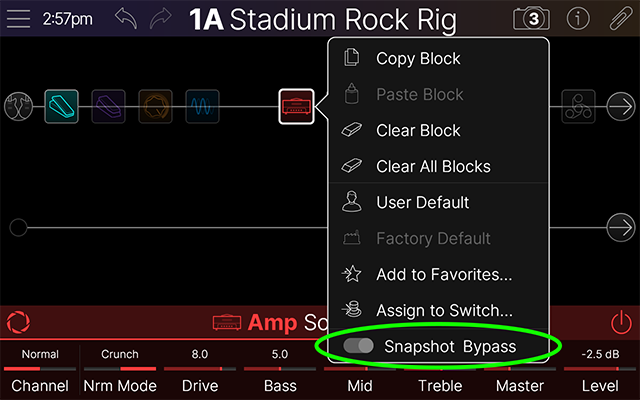Toggle the Snapshot Bypass switch
Screen dimensions: 640x400
click(x=358, y=346)
